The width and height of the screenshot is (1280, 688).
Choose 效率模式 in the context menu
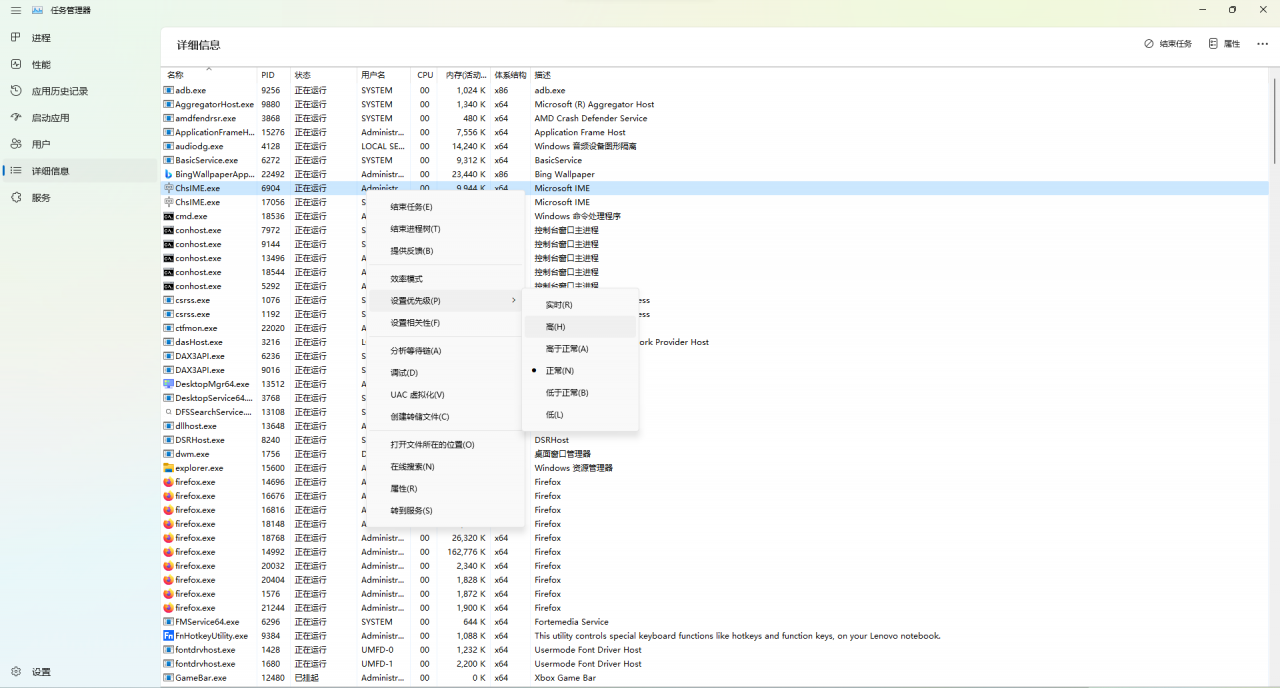tap(444, 279)
